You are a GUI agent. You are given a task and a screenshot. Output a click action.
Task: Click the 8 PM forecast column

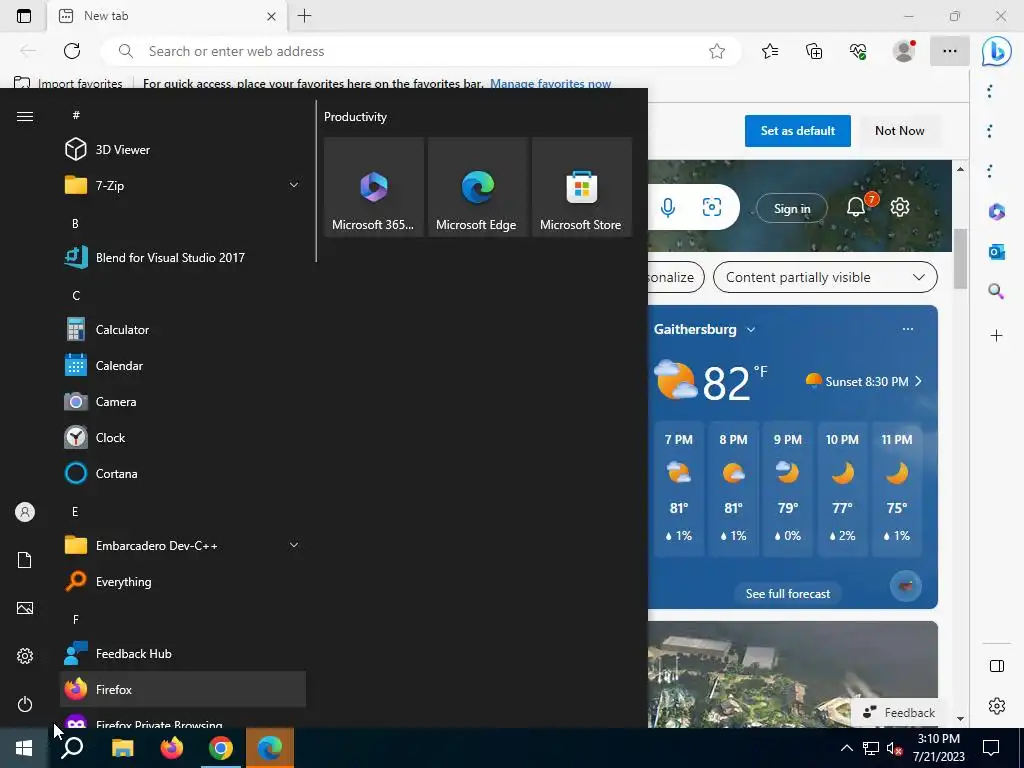(x=733, y=489)
